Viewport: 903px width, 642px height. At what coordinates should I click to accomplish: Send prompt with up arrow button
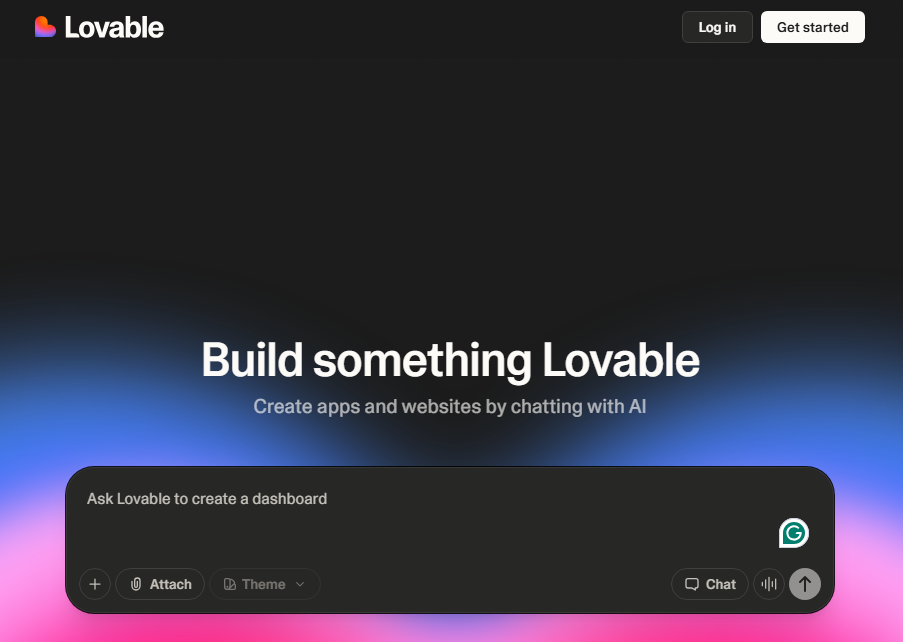805,584
